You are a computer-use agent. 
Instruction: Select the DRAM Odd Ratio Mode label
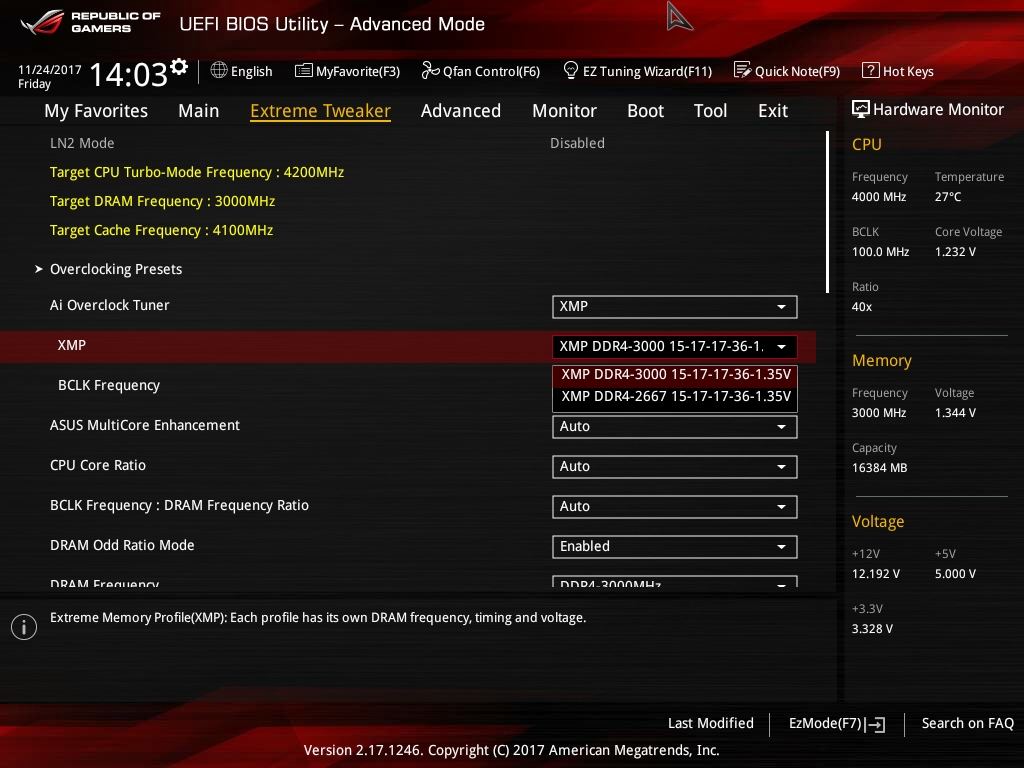(122, 545)
